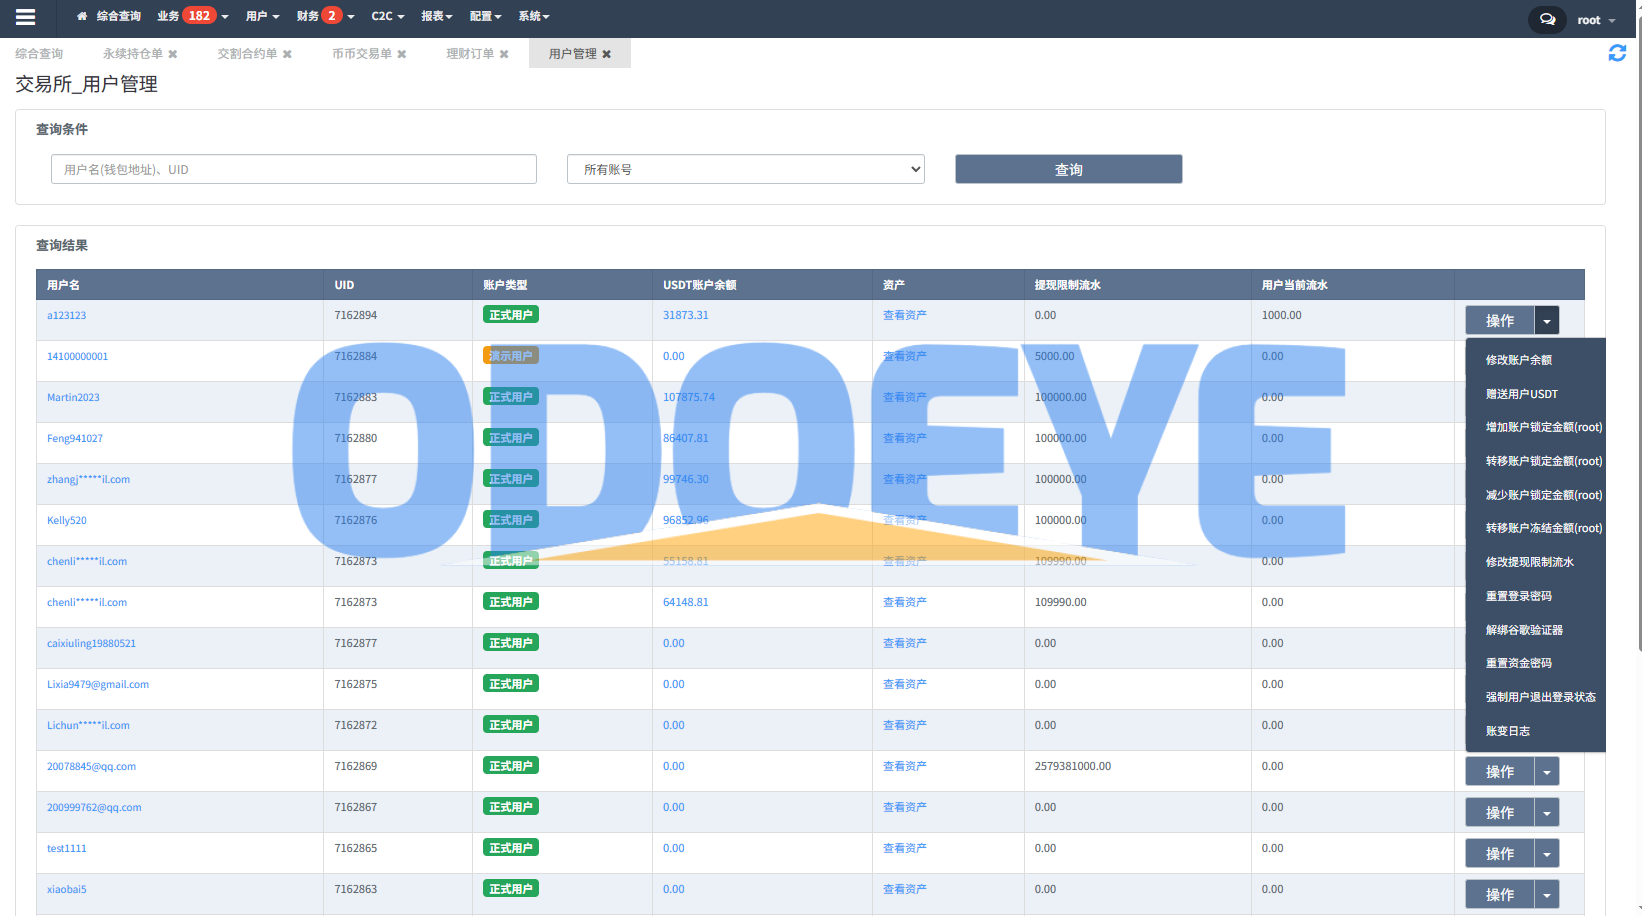The height and width of the screenshot is (916, 1642).
Task: Close the 永续持仓单 tab
Action: (173, 54)
